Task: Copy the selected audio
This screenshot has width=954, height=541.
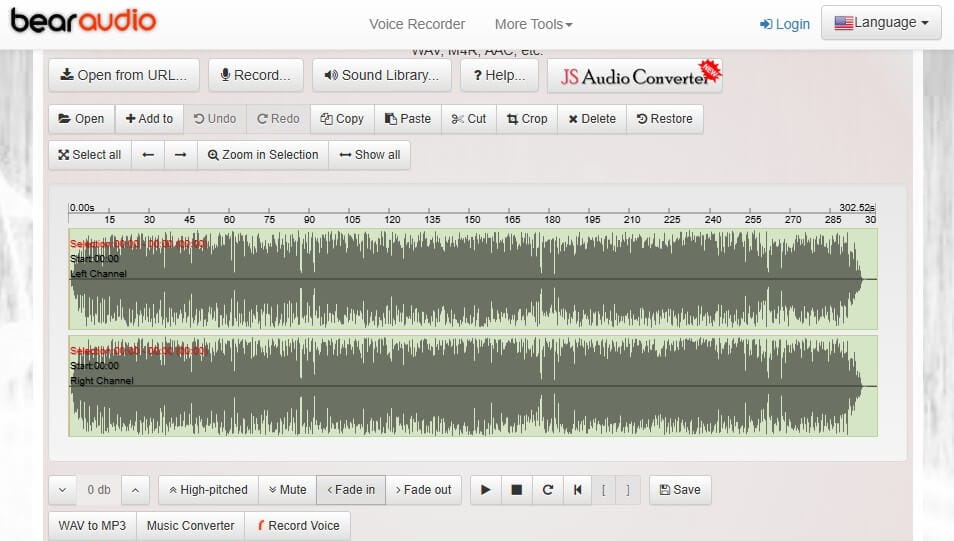Action: pyautogui.click(x=342, y=119)
